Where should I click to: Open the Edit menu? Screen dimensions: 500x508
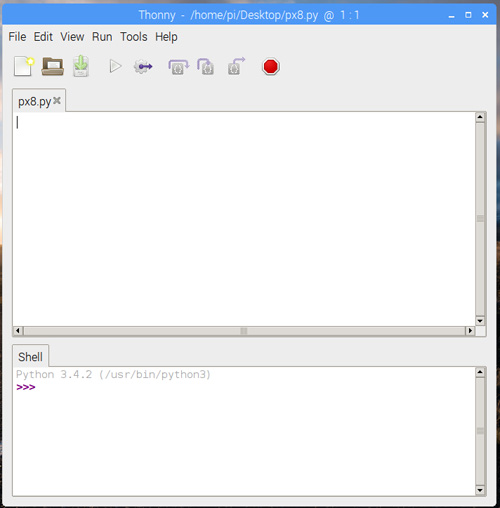43,37
